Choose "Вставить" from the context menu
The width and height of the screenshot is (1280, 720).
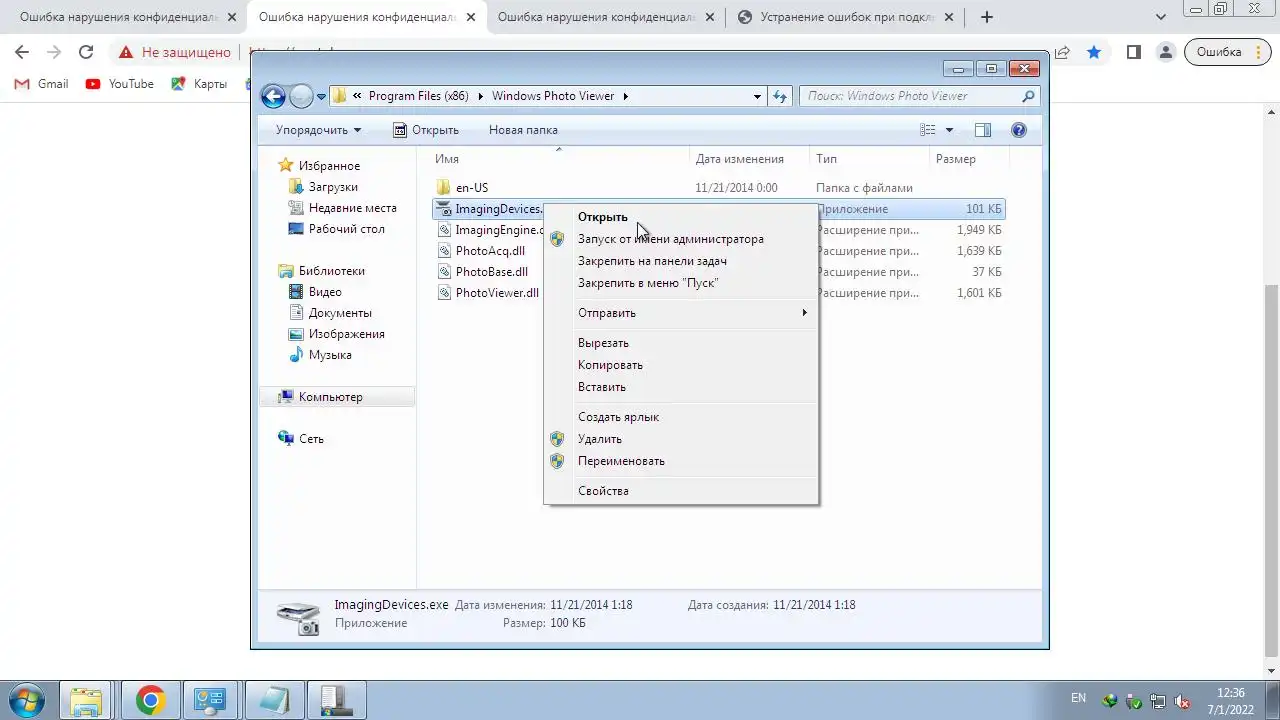point(681,387)
